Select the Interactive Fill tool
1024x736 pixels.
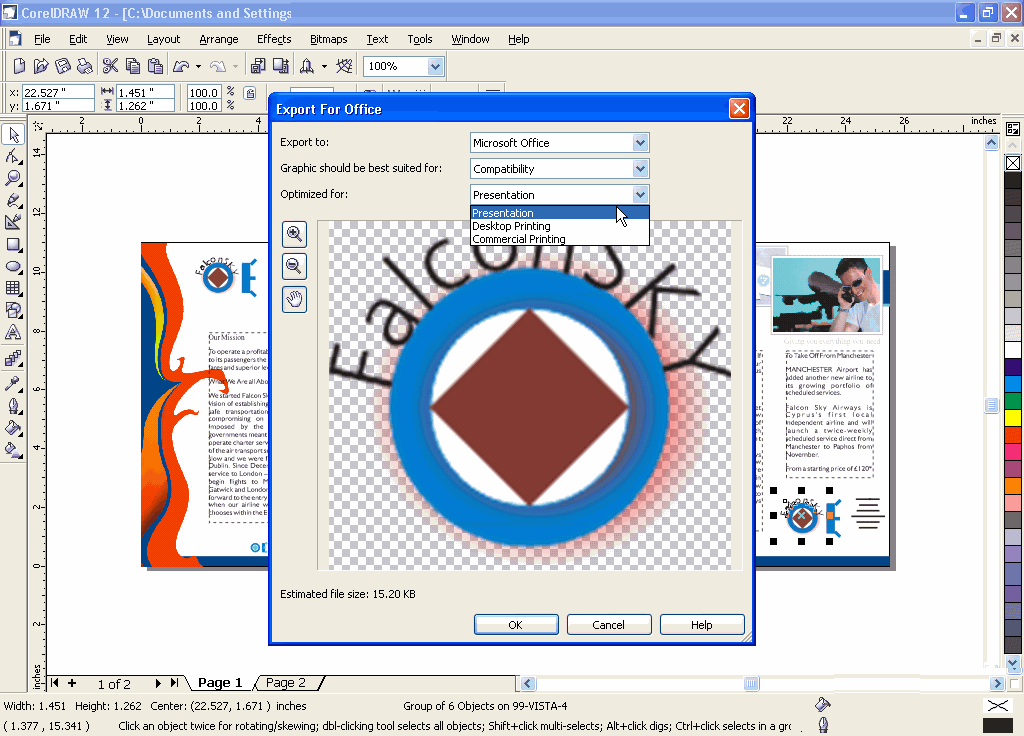tap(13, 450)
